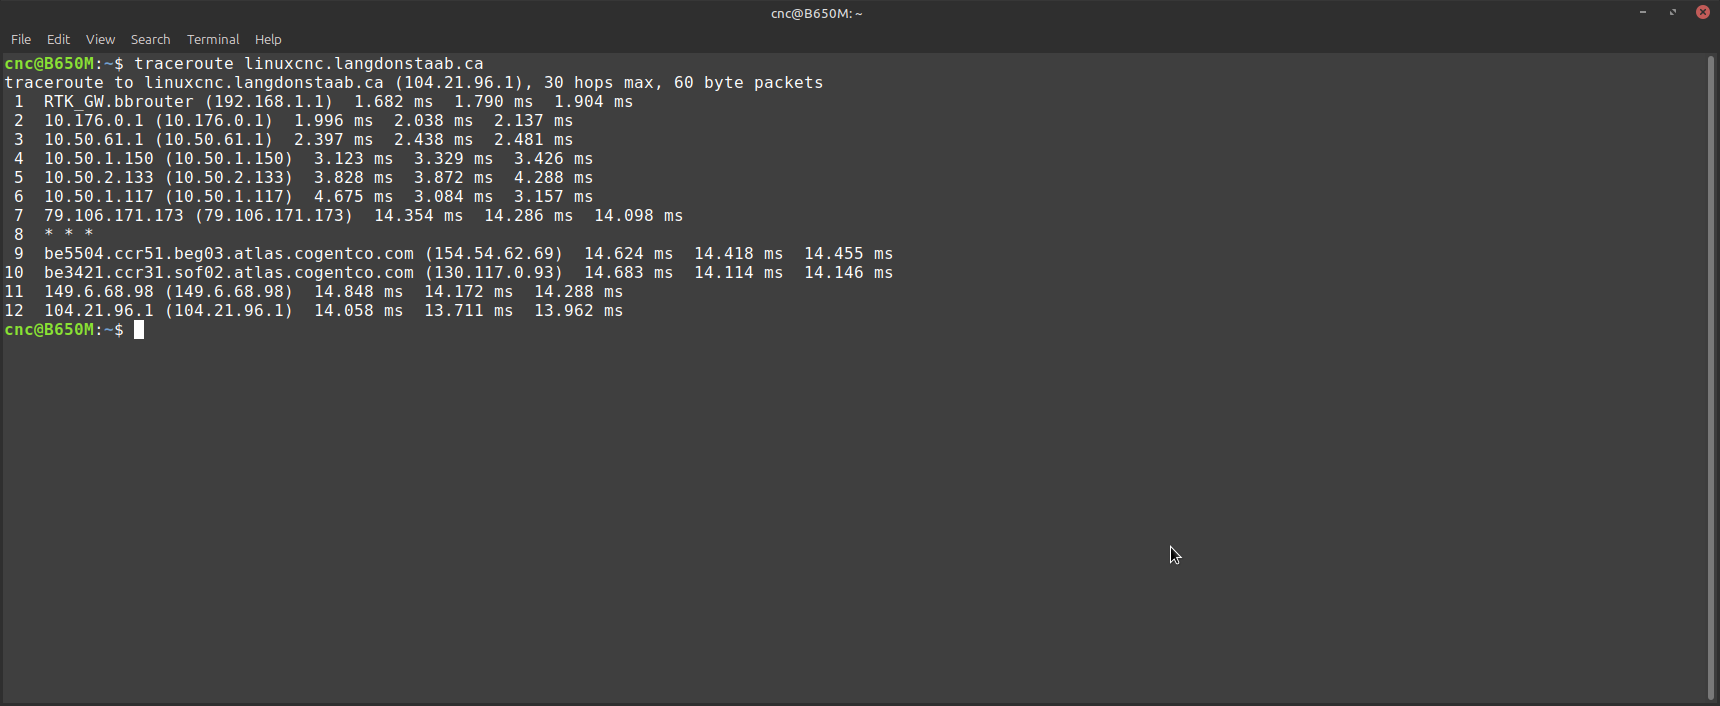Open the Search menu
This screenshot has width=1720, height=706.
pos(150,39)
